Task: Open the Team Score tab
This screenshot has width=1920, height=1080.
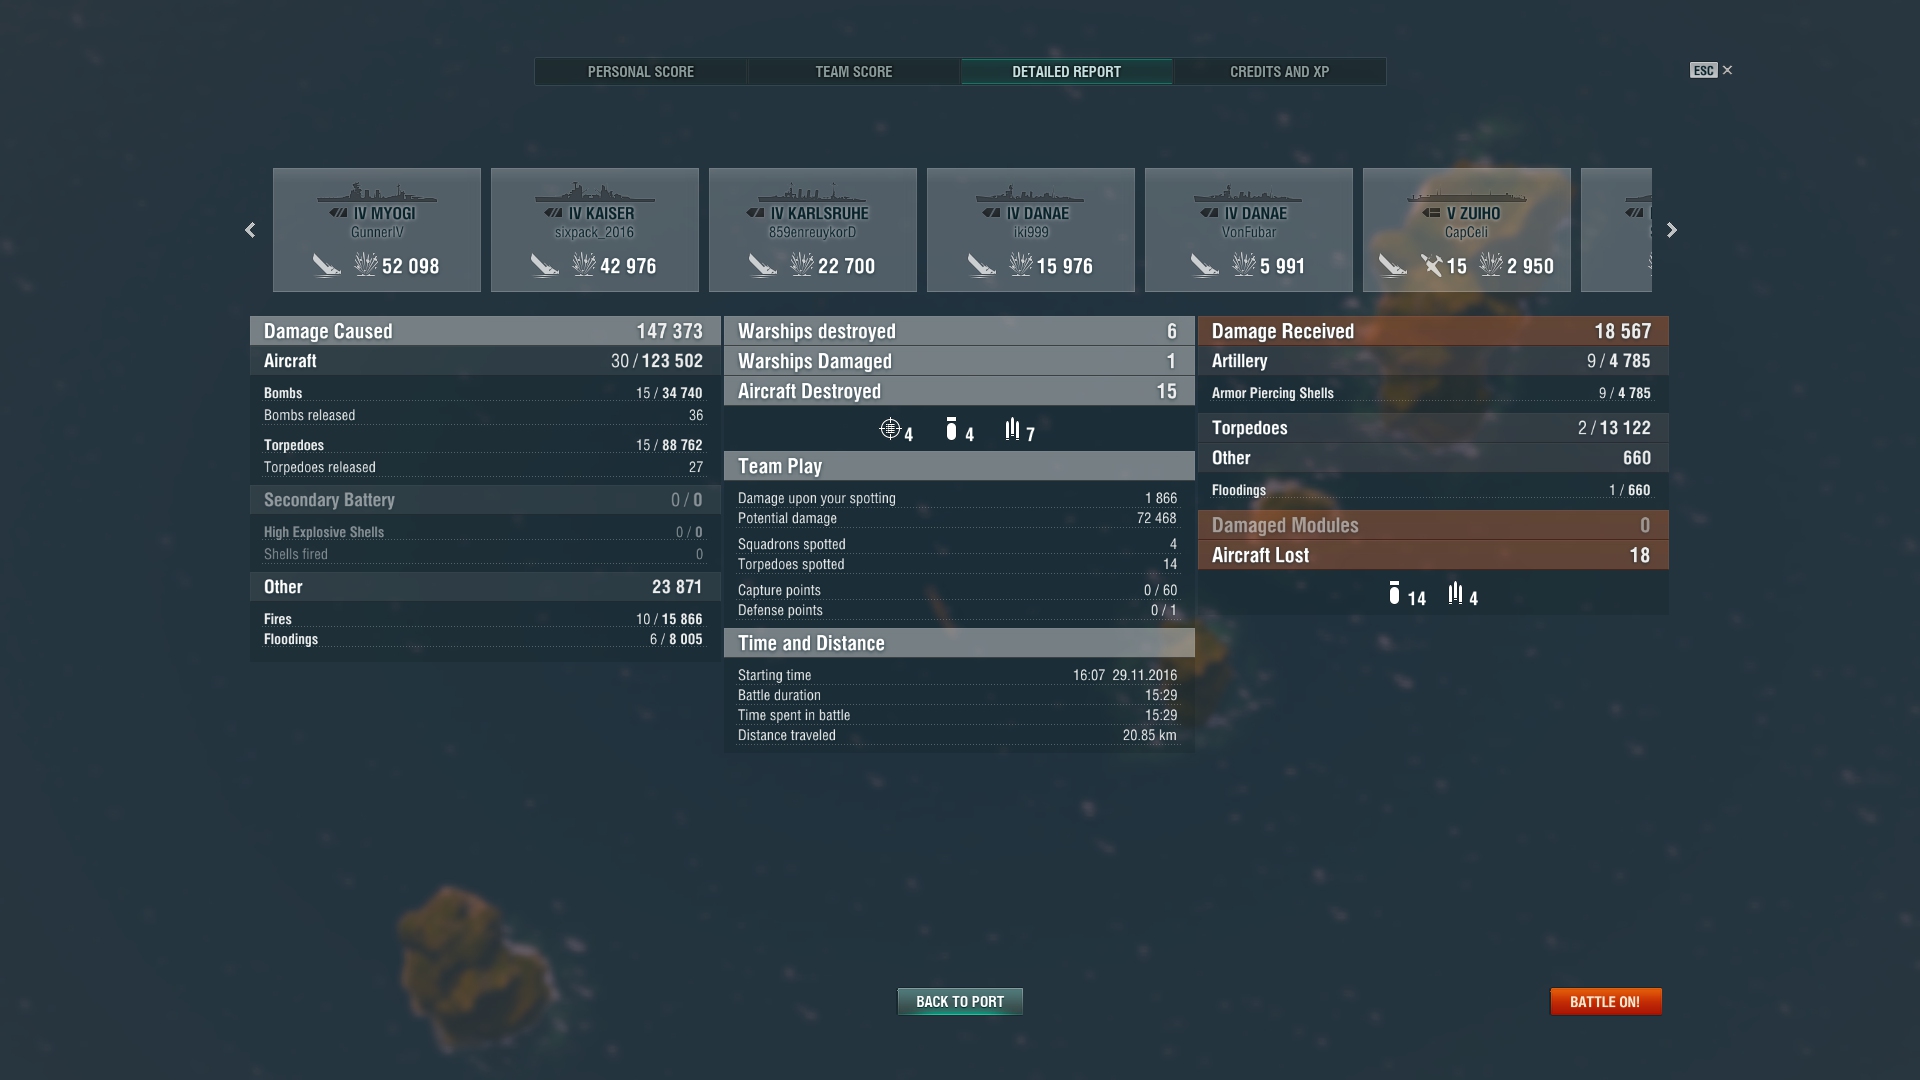Action: [854, 72]
